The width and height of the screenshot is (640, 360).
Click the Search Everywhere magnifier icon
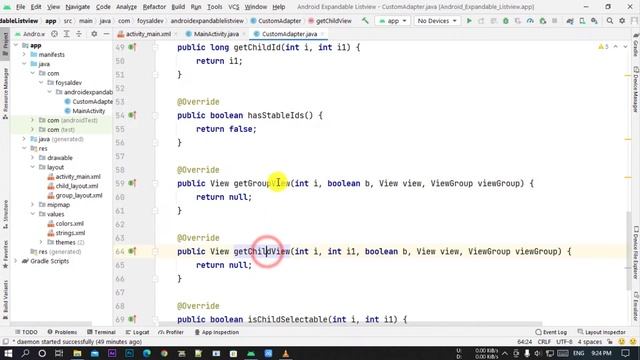pos(609,20)
